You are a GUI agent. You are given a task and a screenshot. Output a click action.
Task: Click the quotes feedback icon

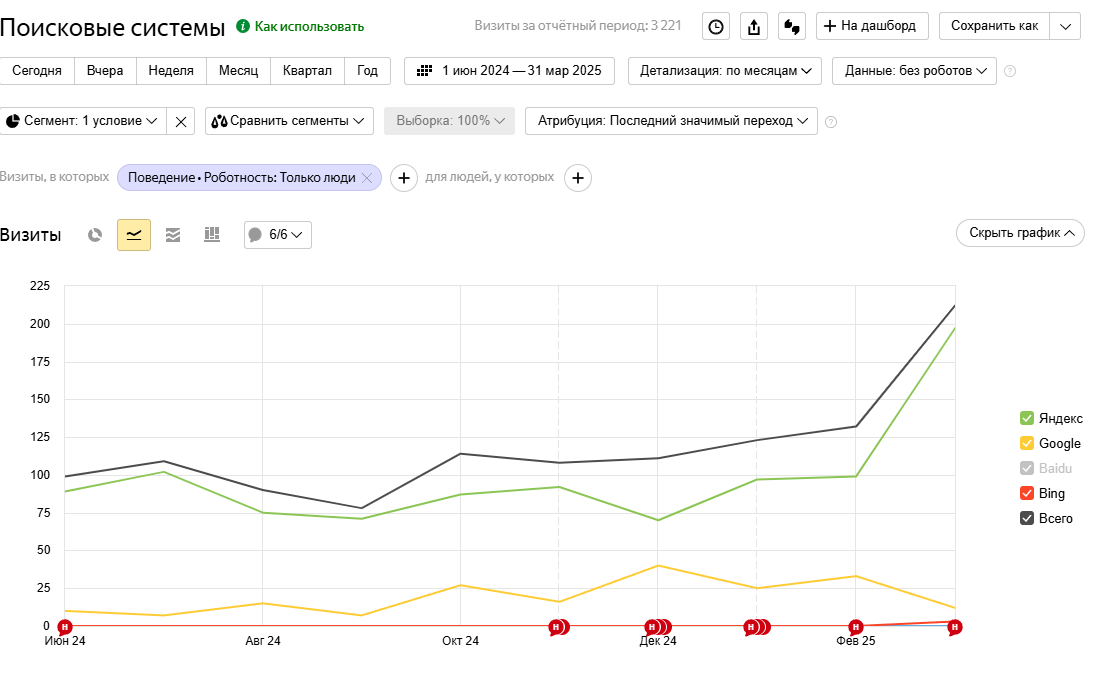point(791,27)
